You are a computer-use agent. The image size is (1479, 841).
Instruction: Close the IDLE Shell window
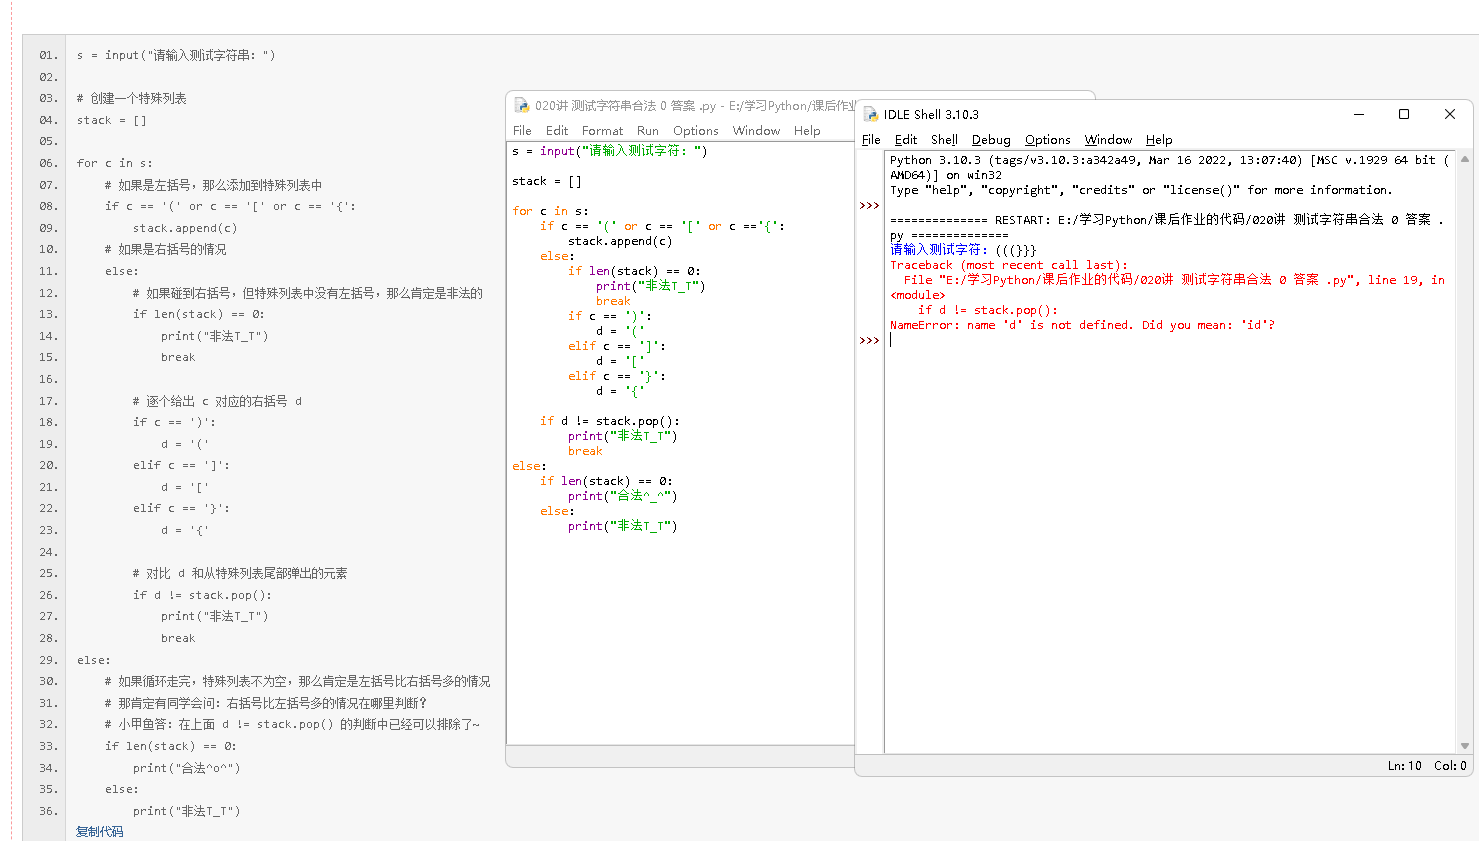click(1450, 114)
